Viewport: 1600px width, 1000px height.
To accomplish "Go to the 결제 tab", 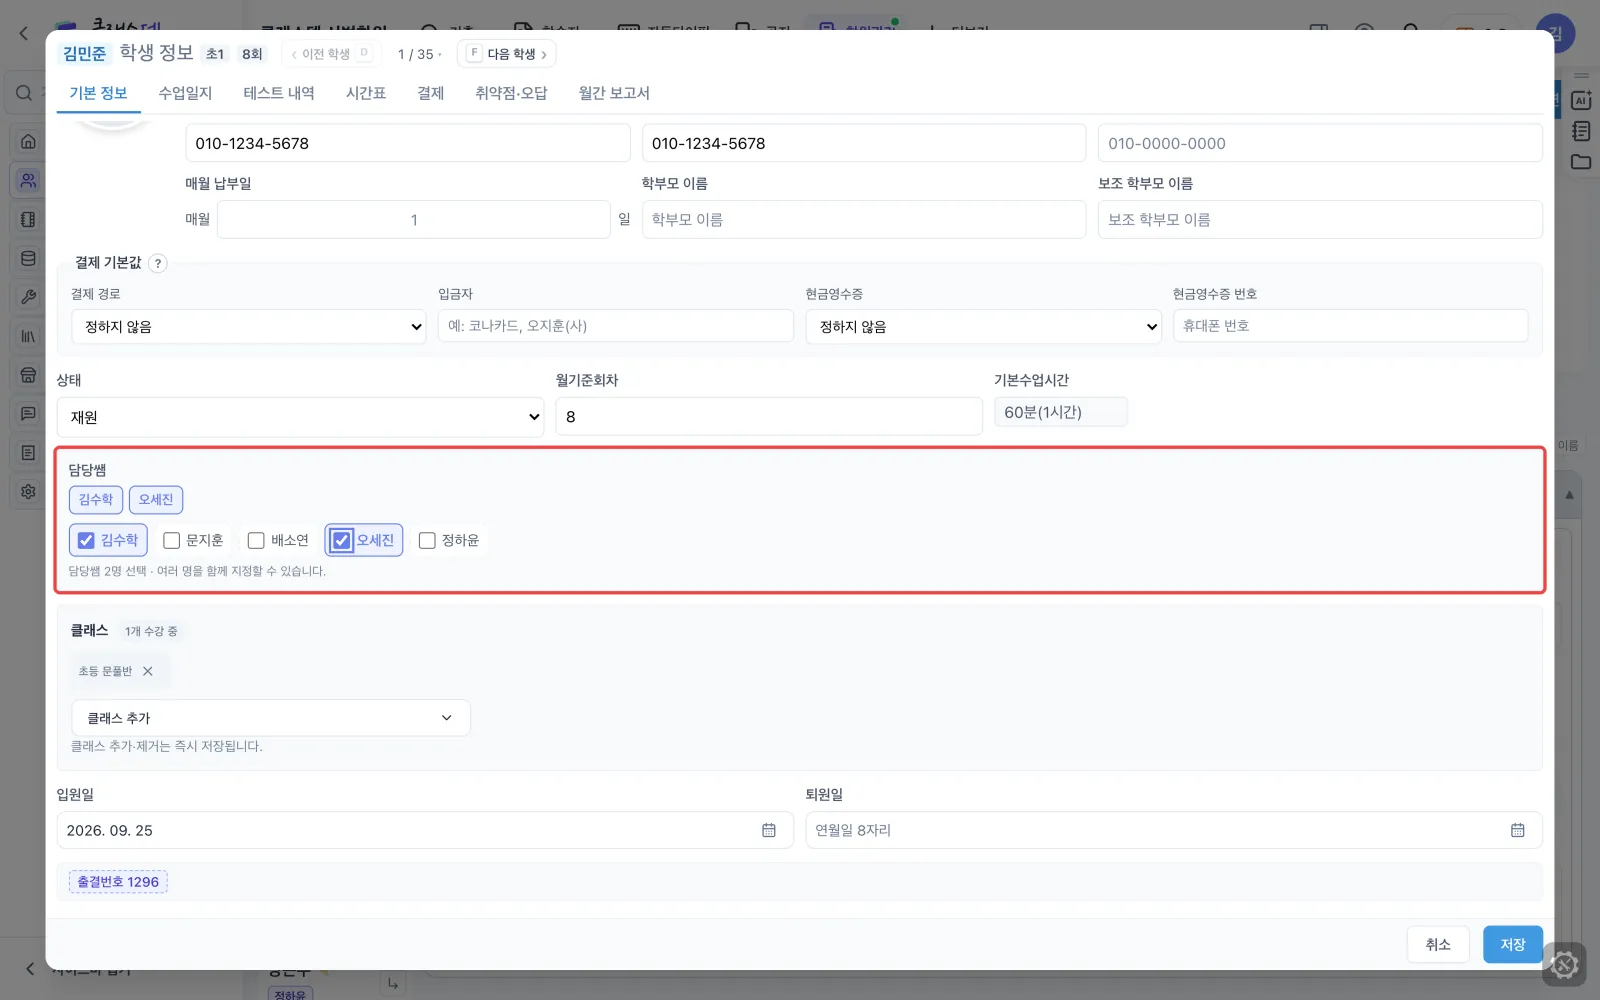I will [x=431, y=93].
